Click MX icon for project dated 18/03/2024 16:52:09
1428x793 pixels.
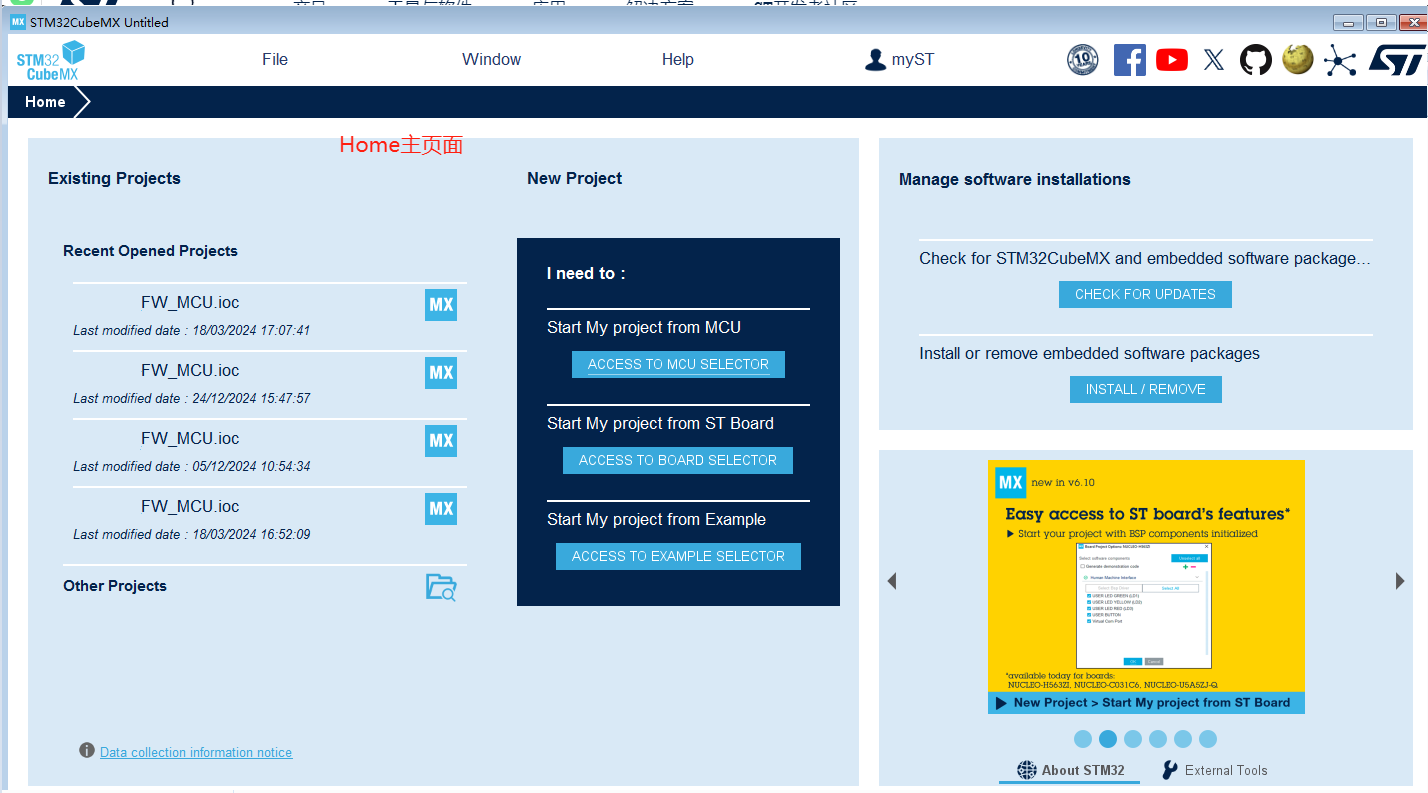[x=441, y=509]
